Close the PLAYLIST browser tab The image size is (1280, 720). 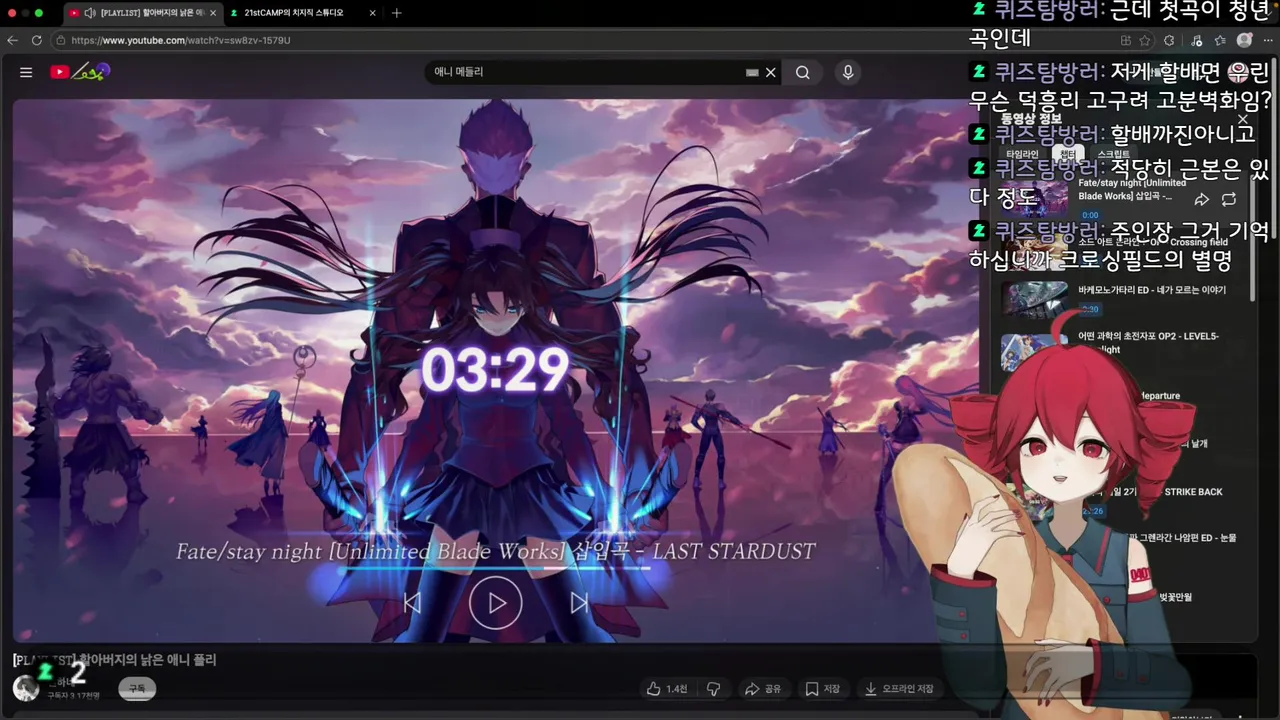coord(213,13)
